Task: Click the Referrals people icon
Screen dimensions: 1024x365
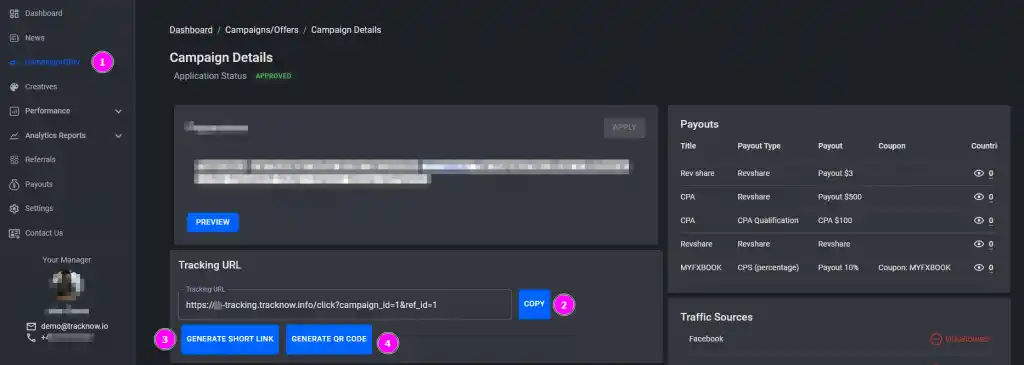Action: pyautogui.click(x=14, y=159)
